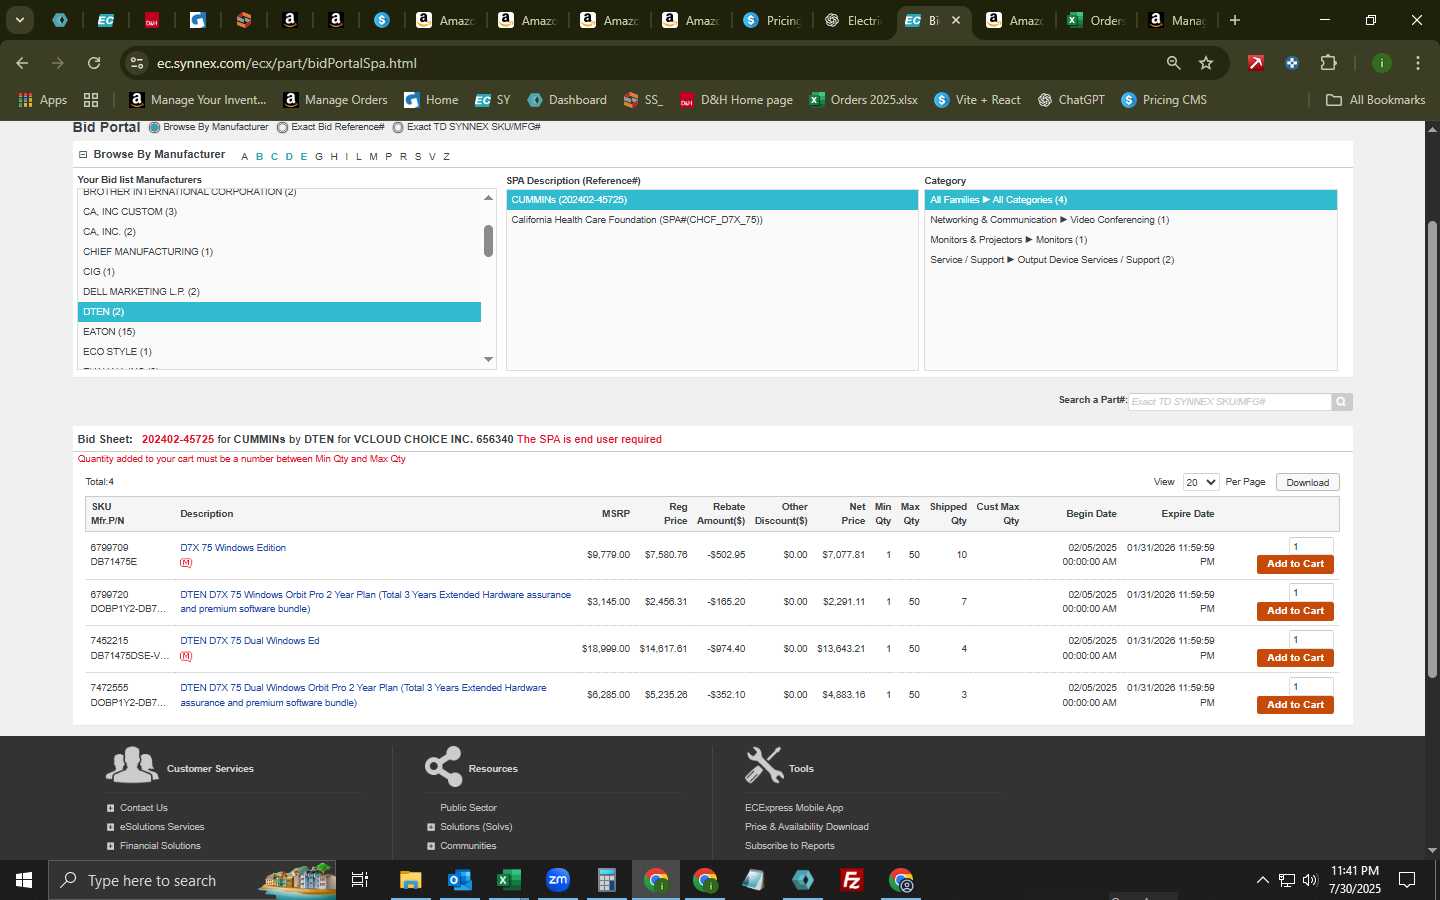1440x900 pixels.
Task: Open D&H Home page bookmark
Action: click(x=736, y=100)
